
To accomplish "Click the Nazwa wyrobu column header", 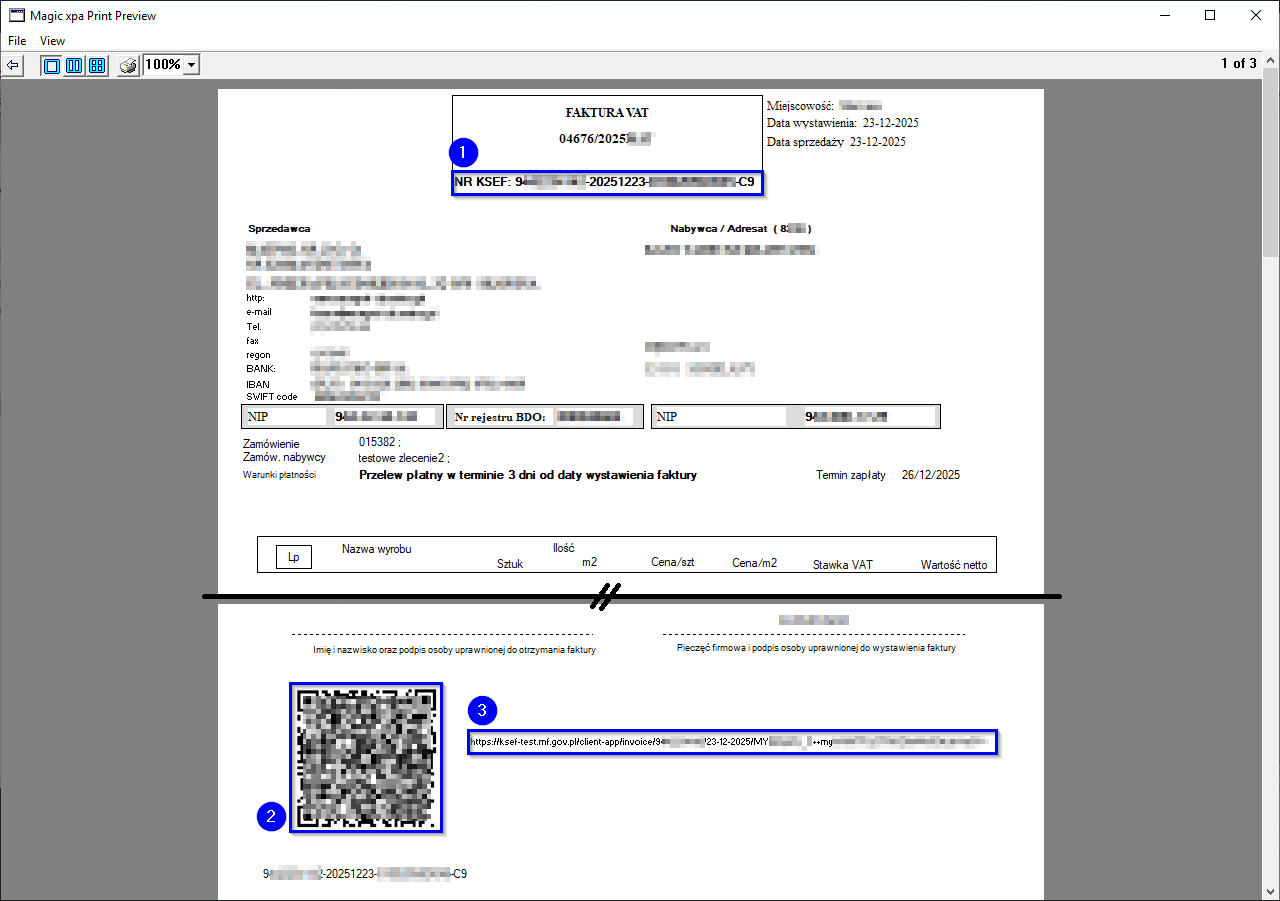I will [377, 549].
